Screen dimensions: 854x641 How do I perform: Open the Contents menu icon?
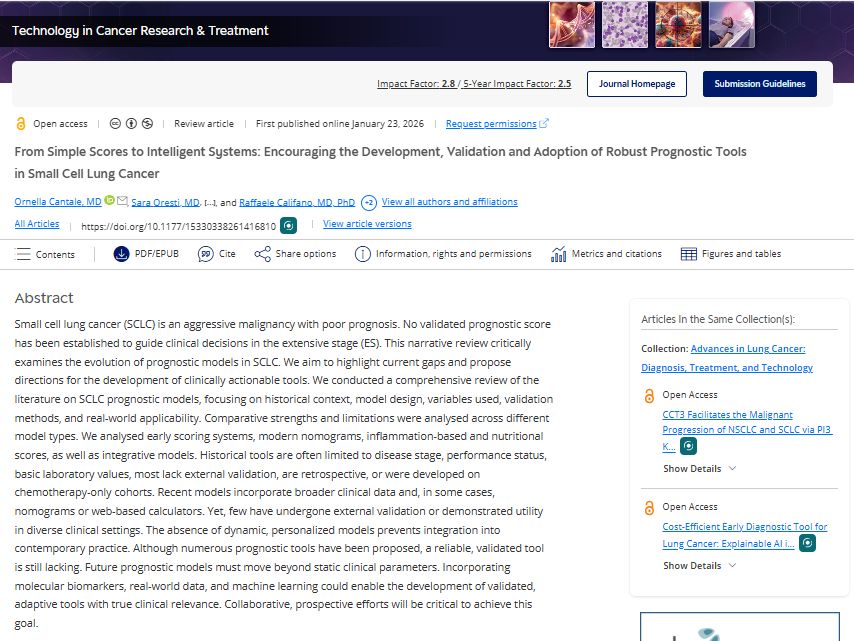tap(24, 254)
